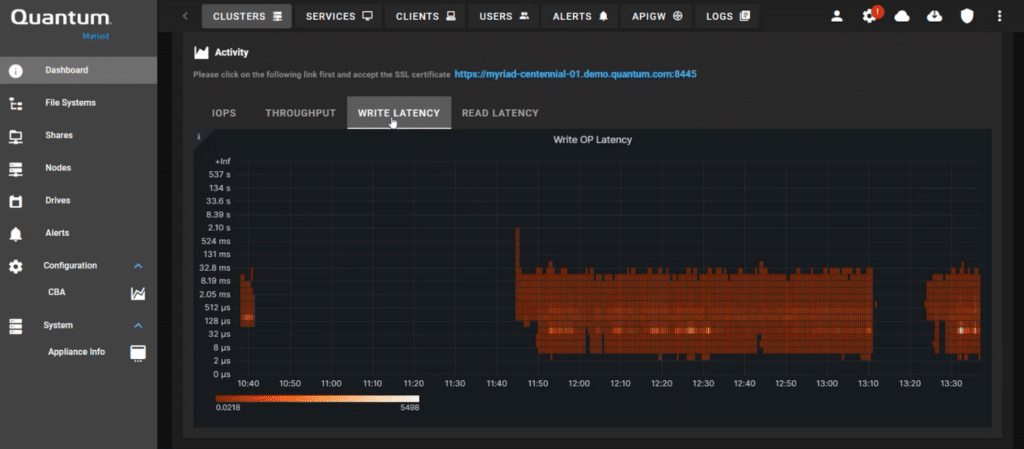Switch to the LOGS tab

pos(728,16)
